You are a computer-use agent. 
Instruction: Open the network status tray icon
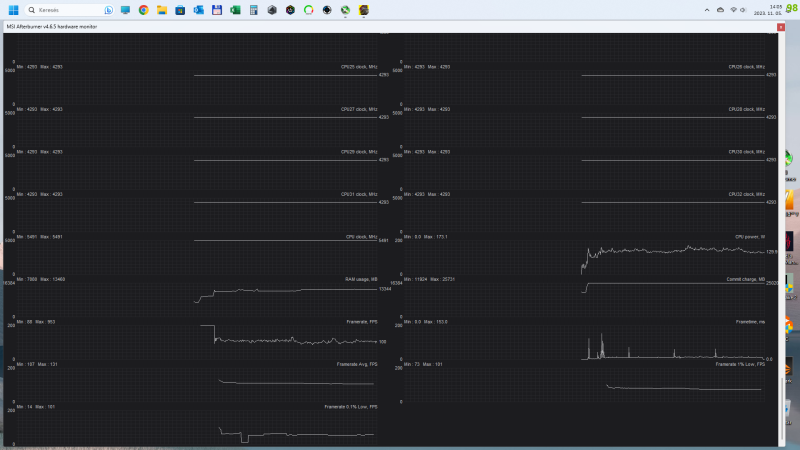[733, 10]
